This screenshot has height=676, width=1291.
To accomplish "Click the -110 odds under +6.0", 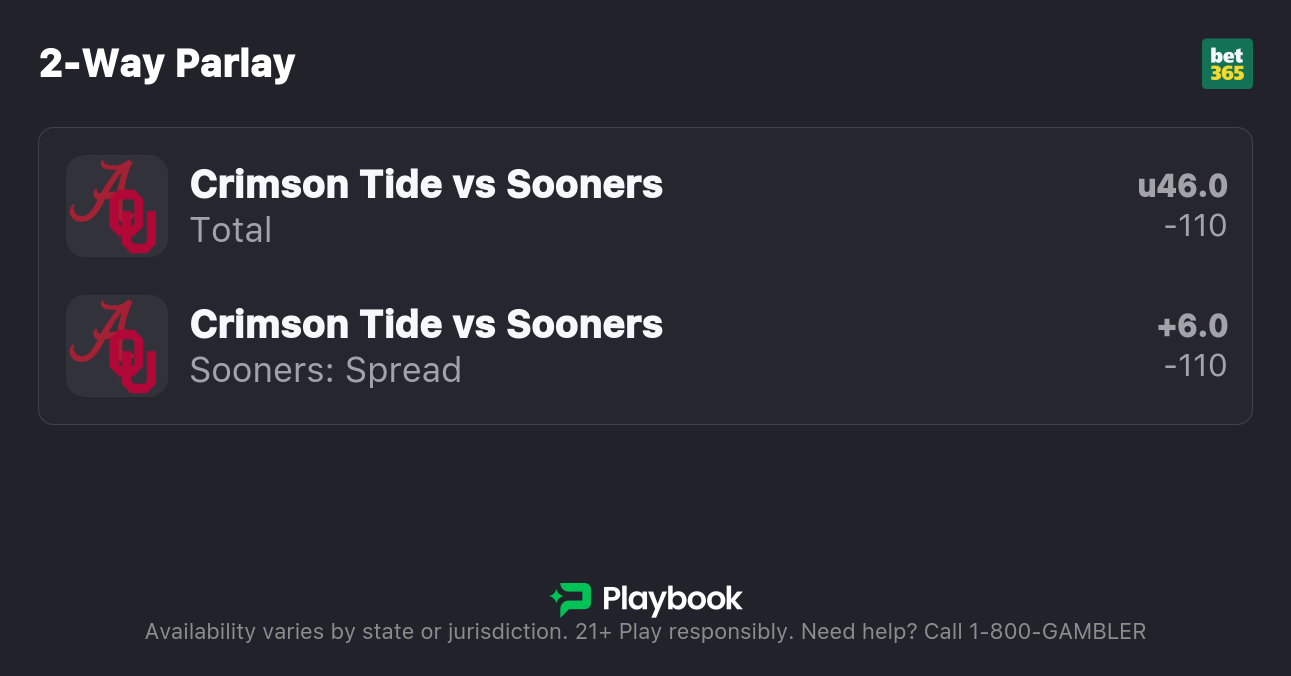I will 1195,366.
